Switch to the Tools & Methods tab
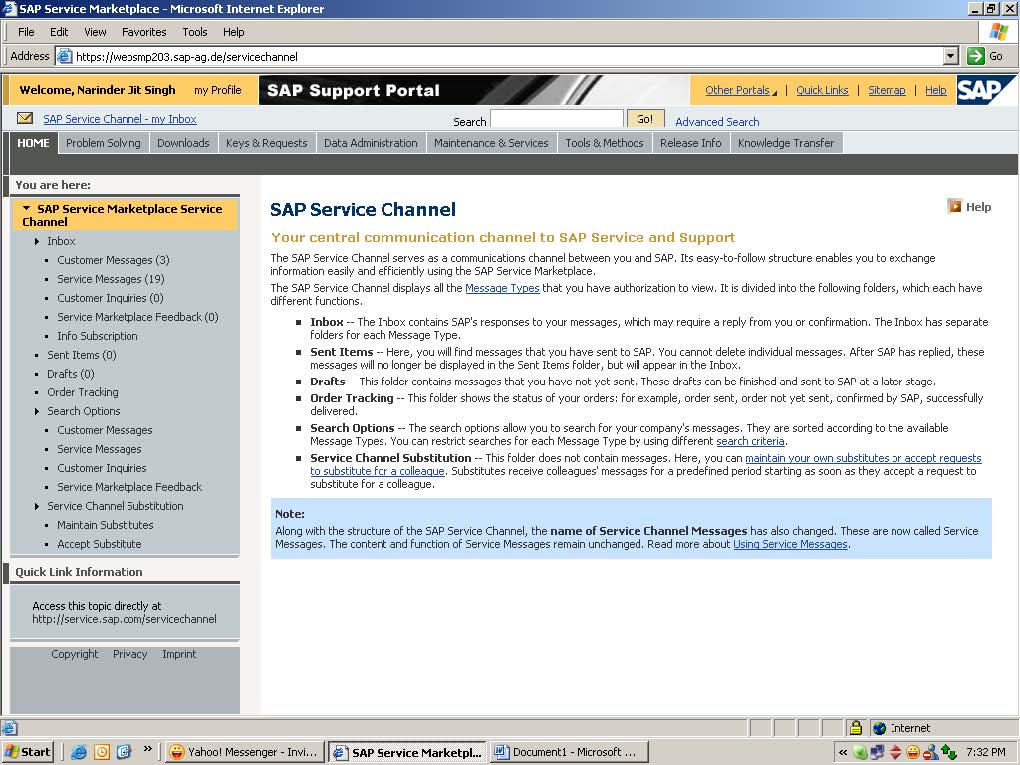Viewport: 1020px width, 765px height. [604, 143]
